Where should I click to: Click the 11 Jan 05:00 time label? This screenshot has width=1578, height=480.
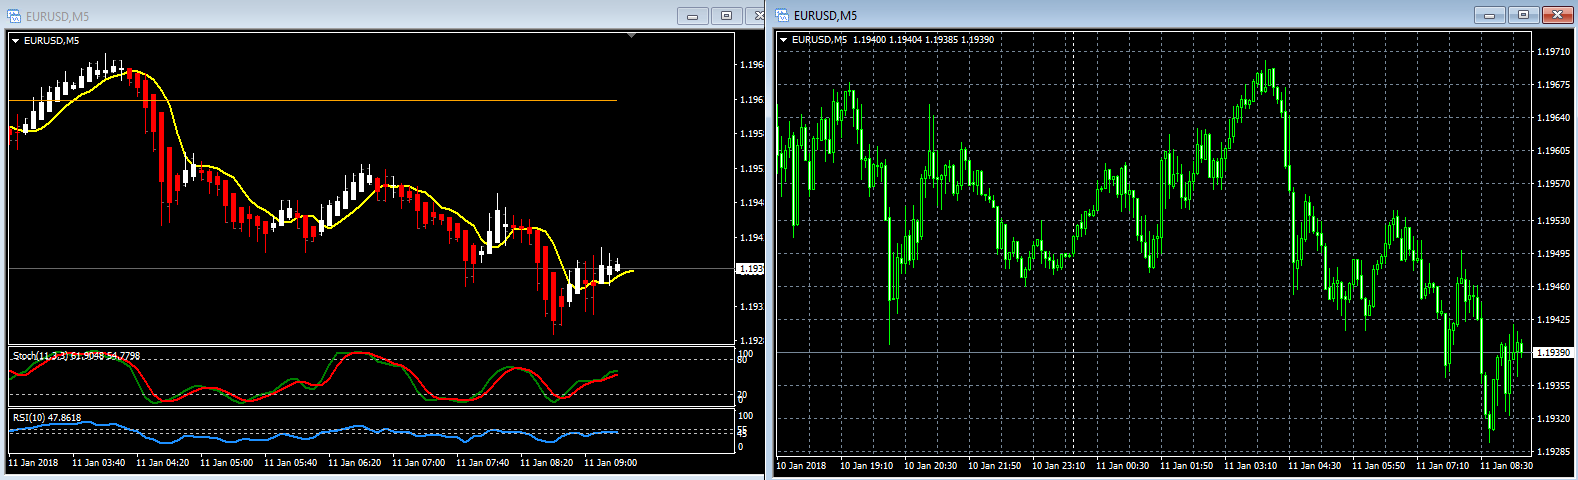[226, 463]
